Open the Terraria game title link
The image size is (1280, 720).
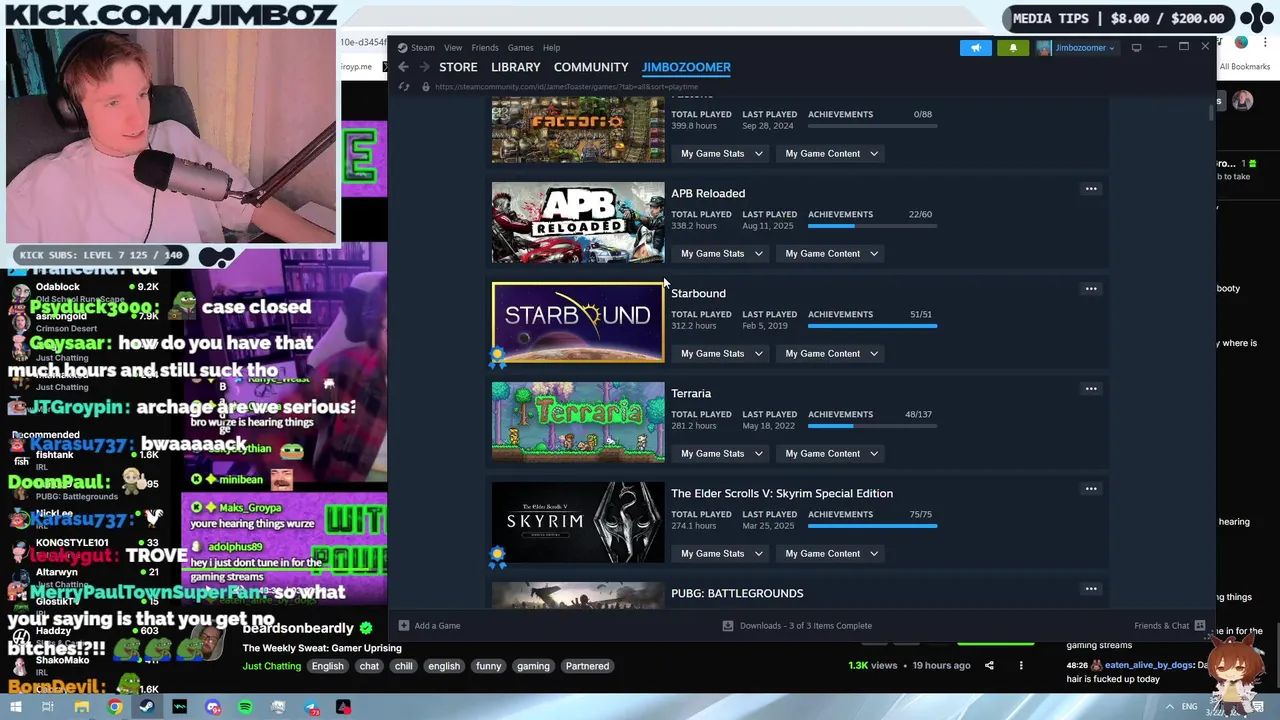[x=691, y=393]
